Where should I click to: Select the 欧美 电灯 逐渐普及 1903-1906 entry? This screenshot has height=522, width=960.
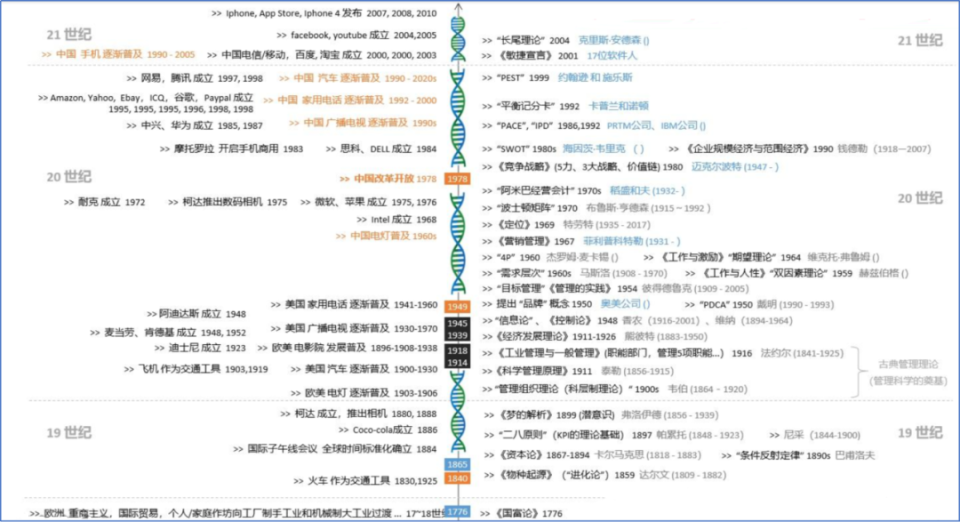[364, 393]
